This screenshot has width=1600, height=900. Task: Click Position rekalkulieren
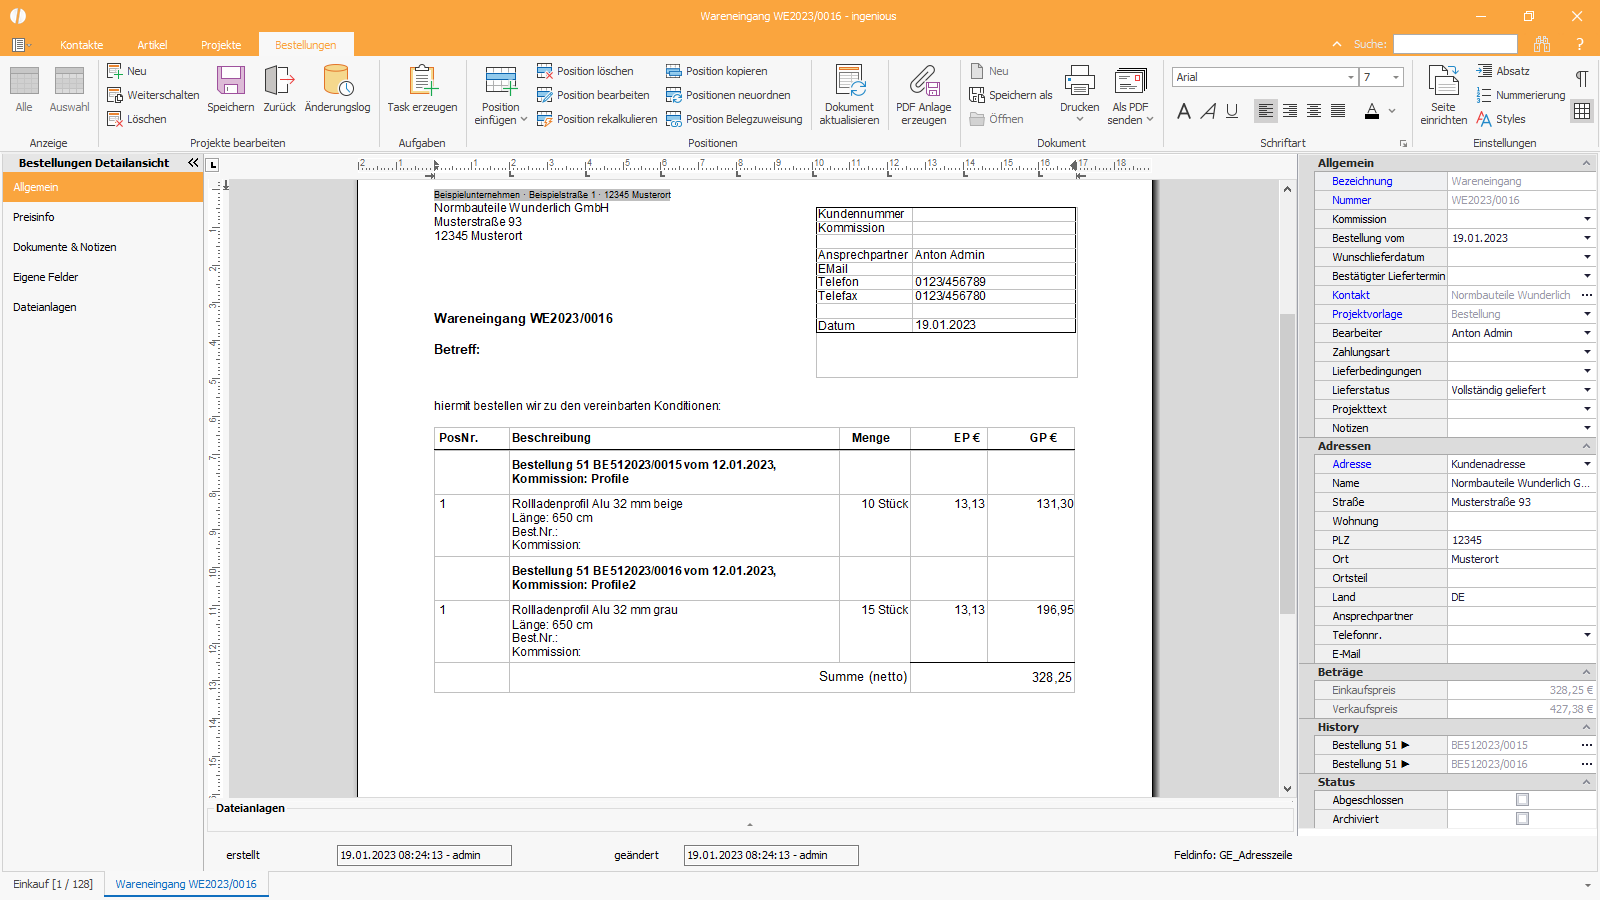pyautogui.click(x=597, y=119)
